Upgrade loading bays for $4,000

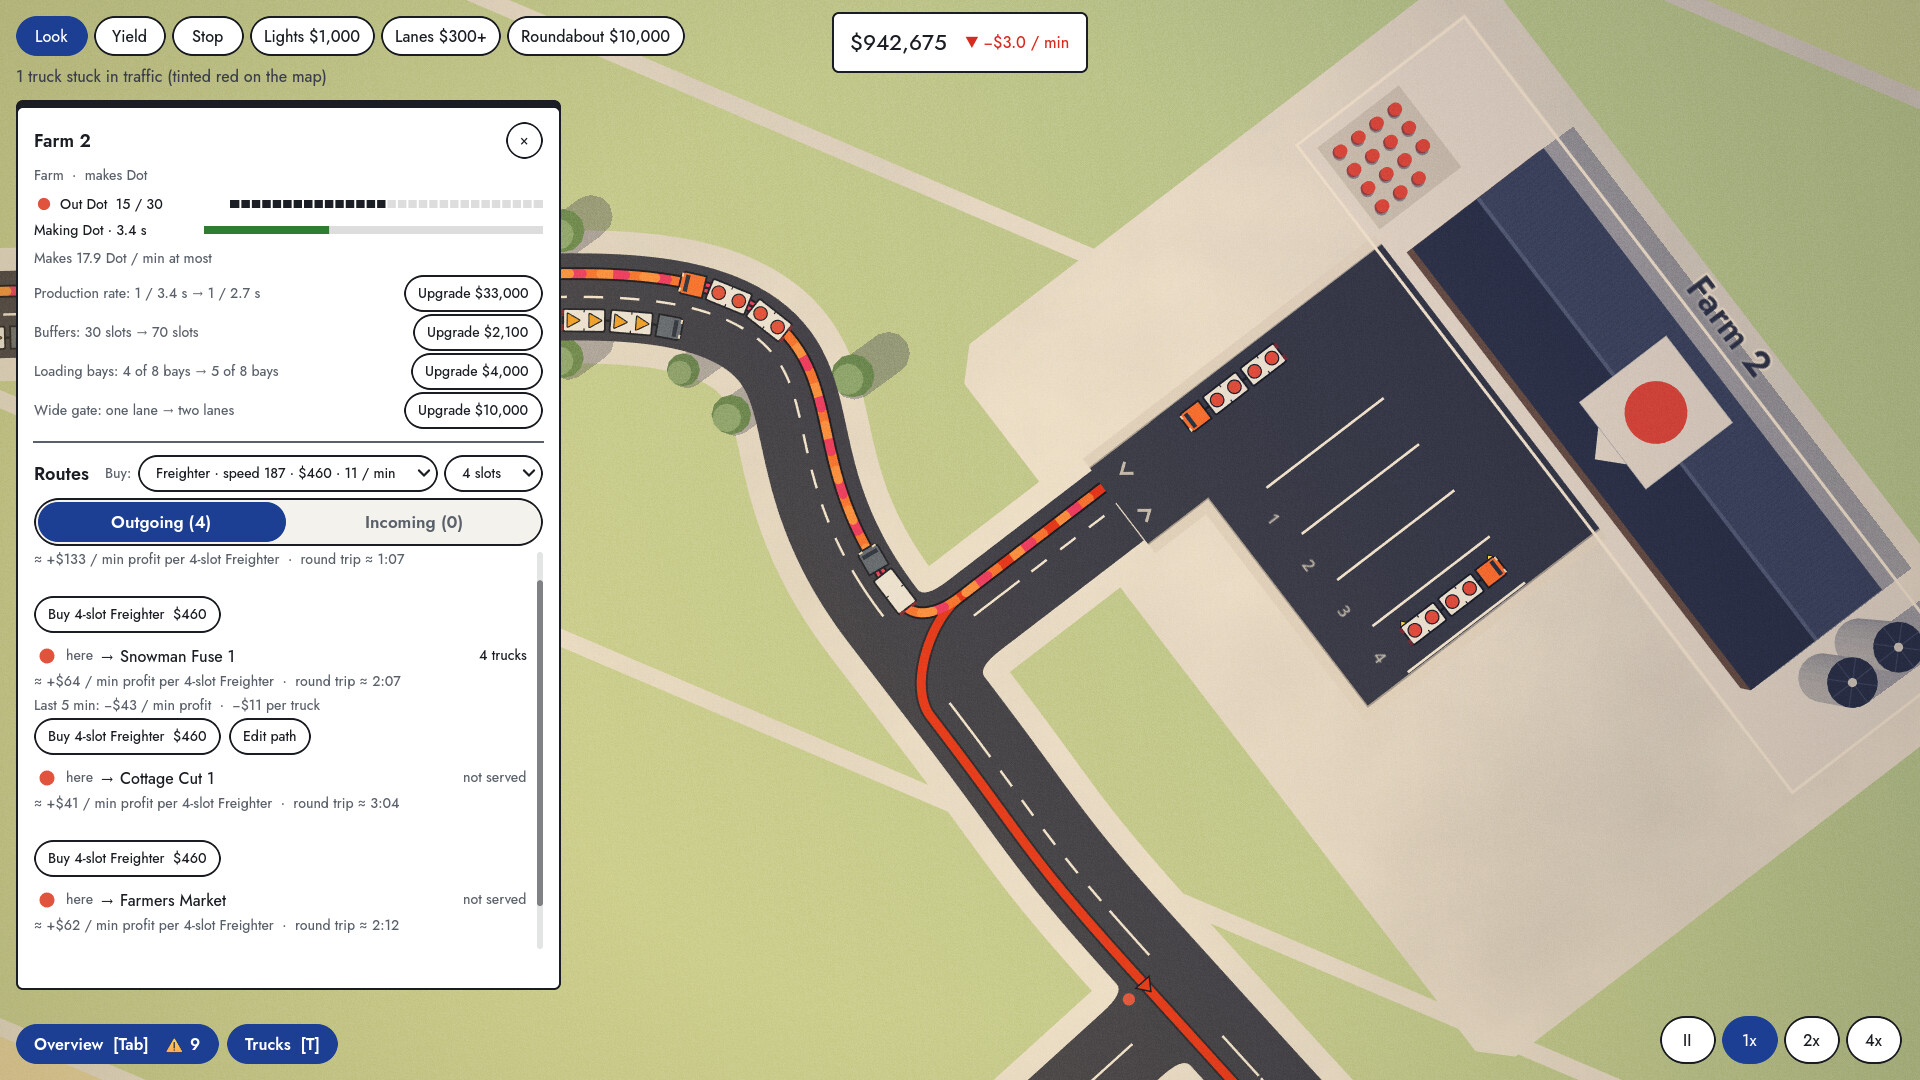(476, 371)
